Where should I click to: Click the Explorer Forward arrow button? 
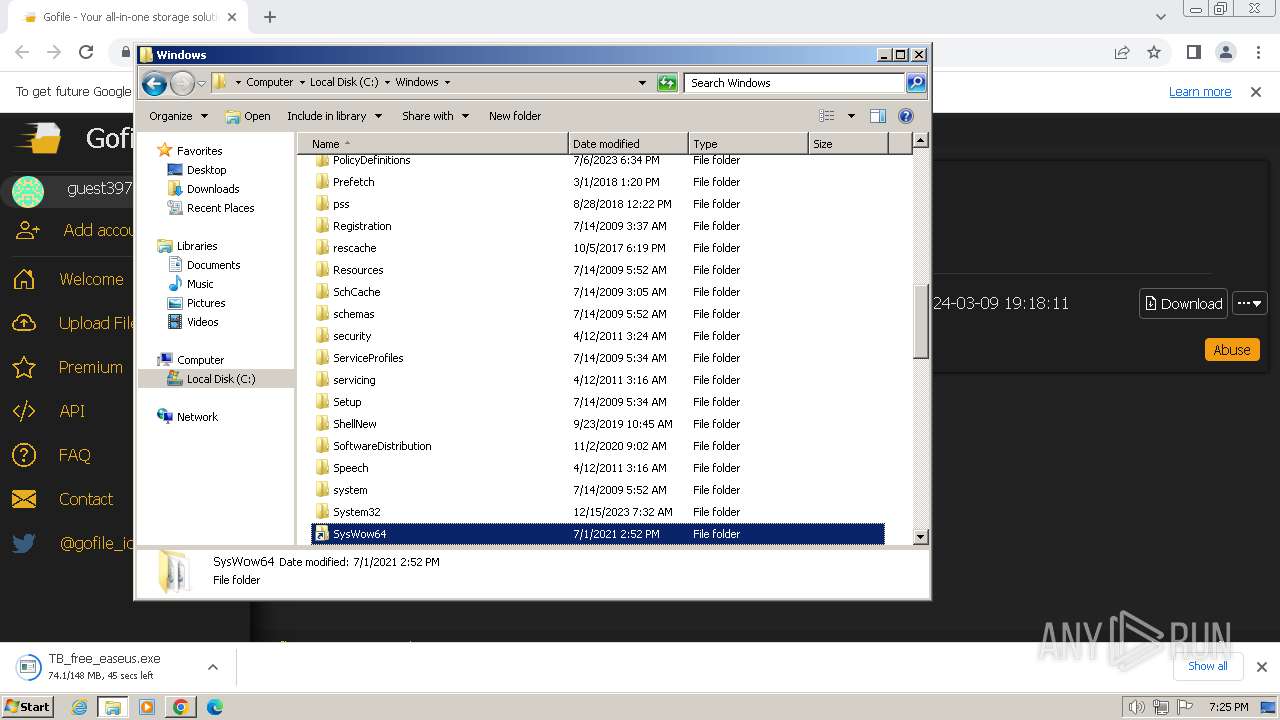pos(182,83)
